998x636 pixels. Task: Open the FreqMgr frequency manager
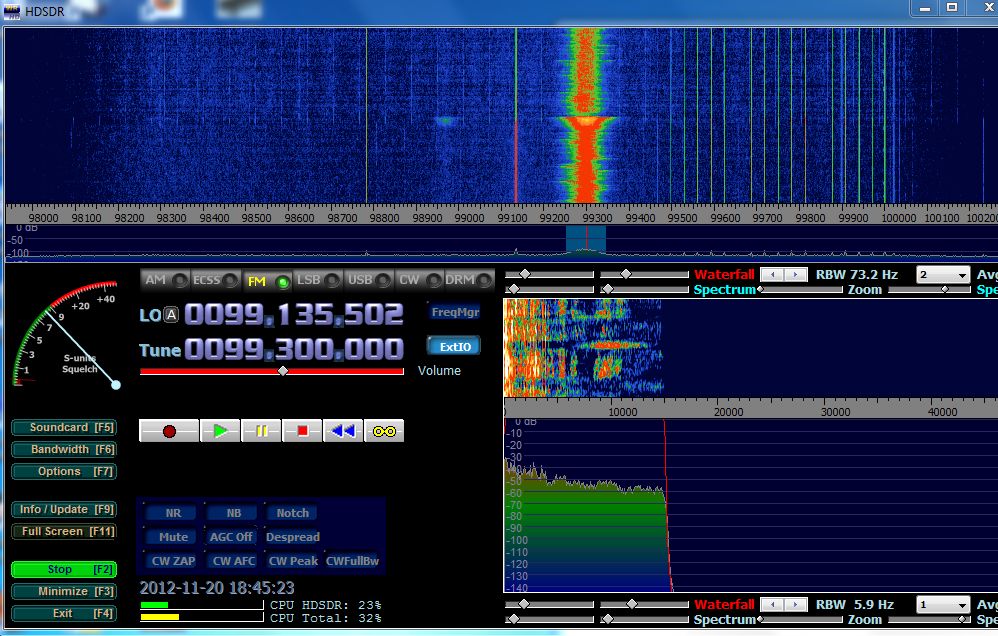point(455,312)
